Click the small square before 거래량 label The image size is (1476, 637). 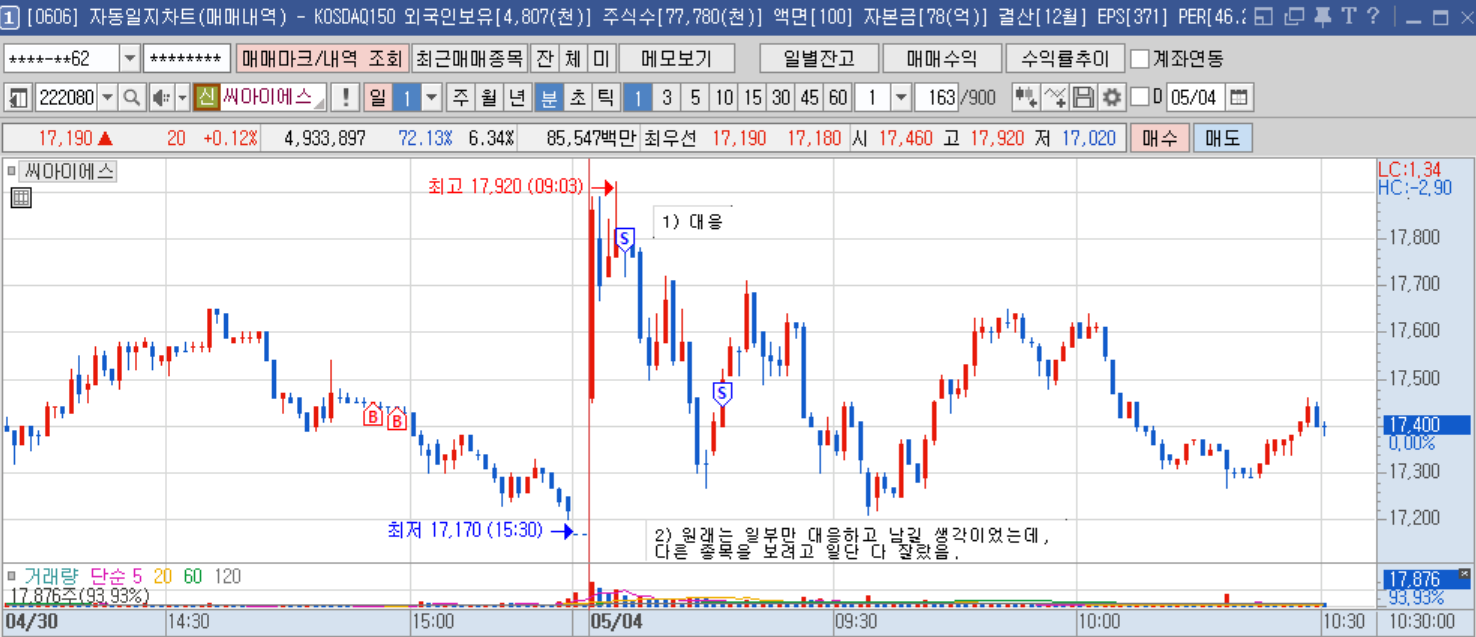[x=12, y=576]
